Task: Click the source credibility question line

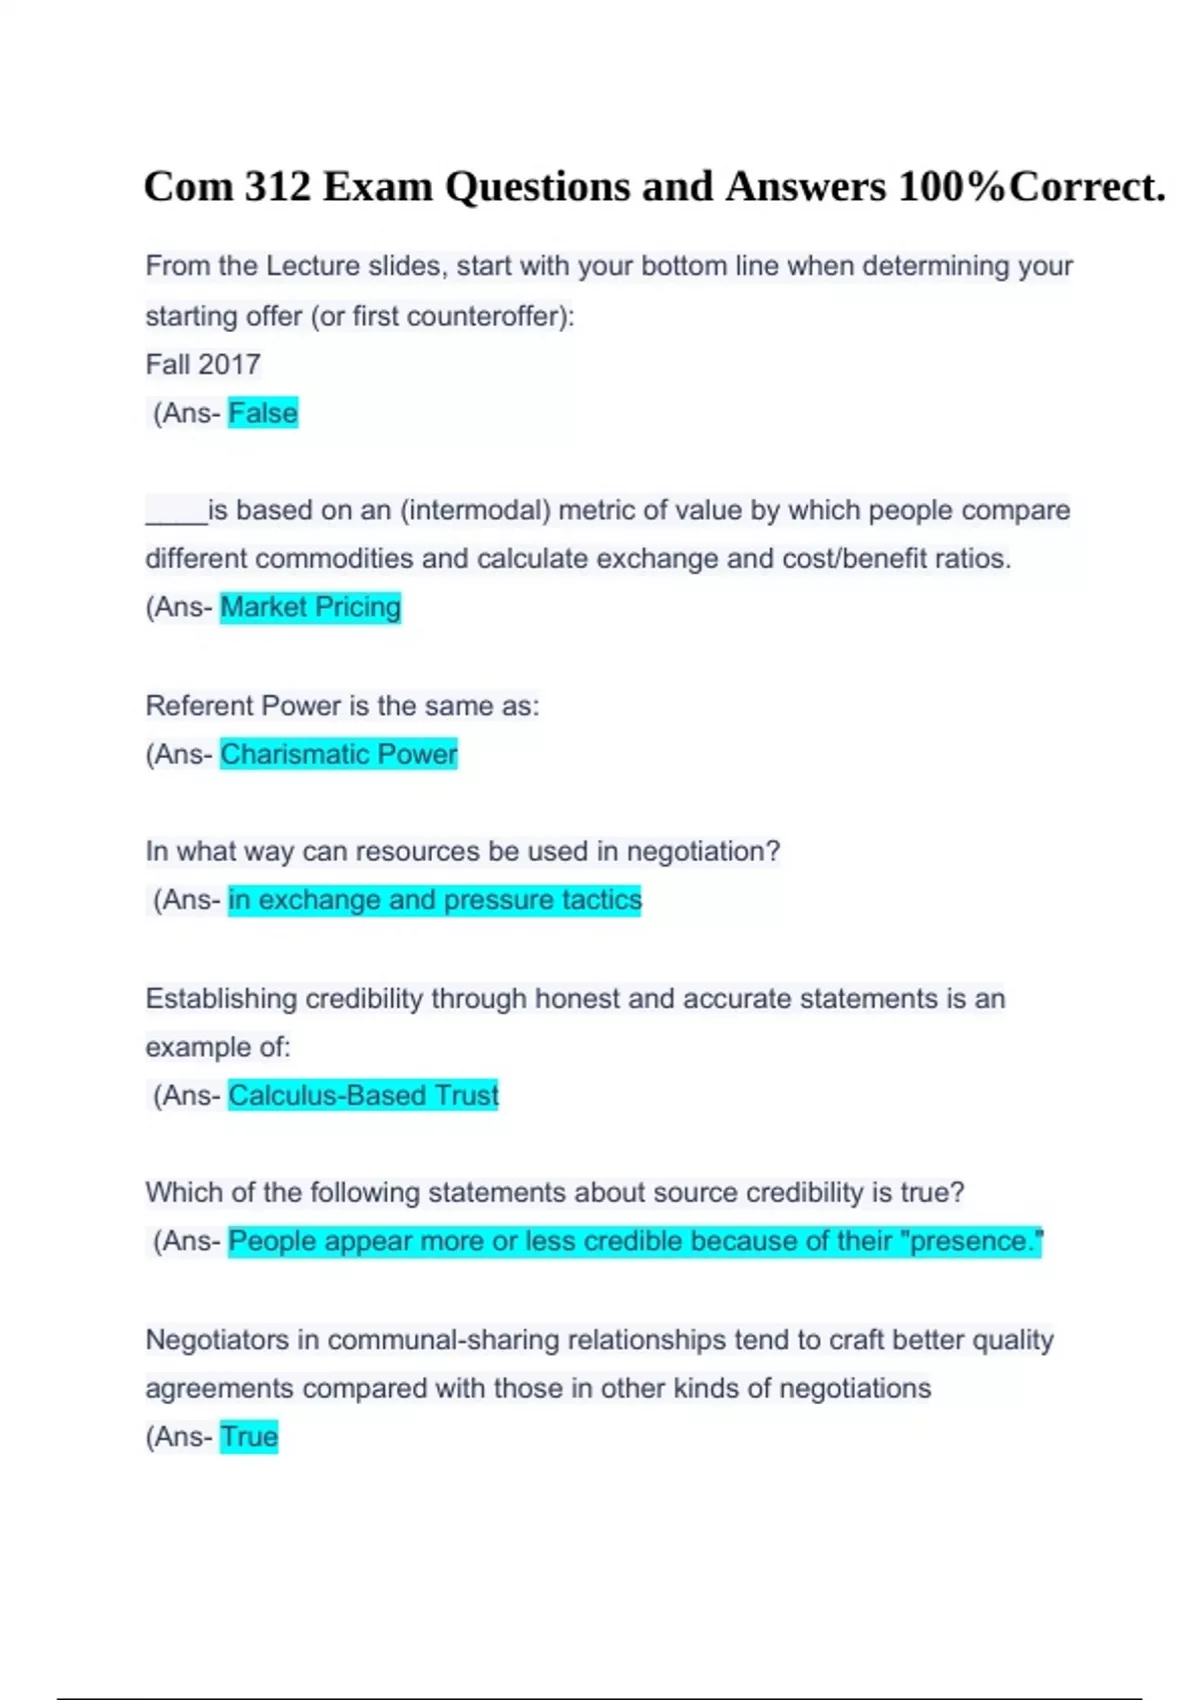Action: 555,1192
